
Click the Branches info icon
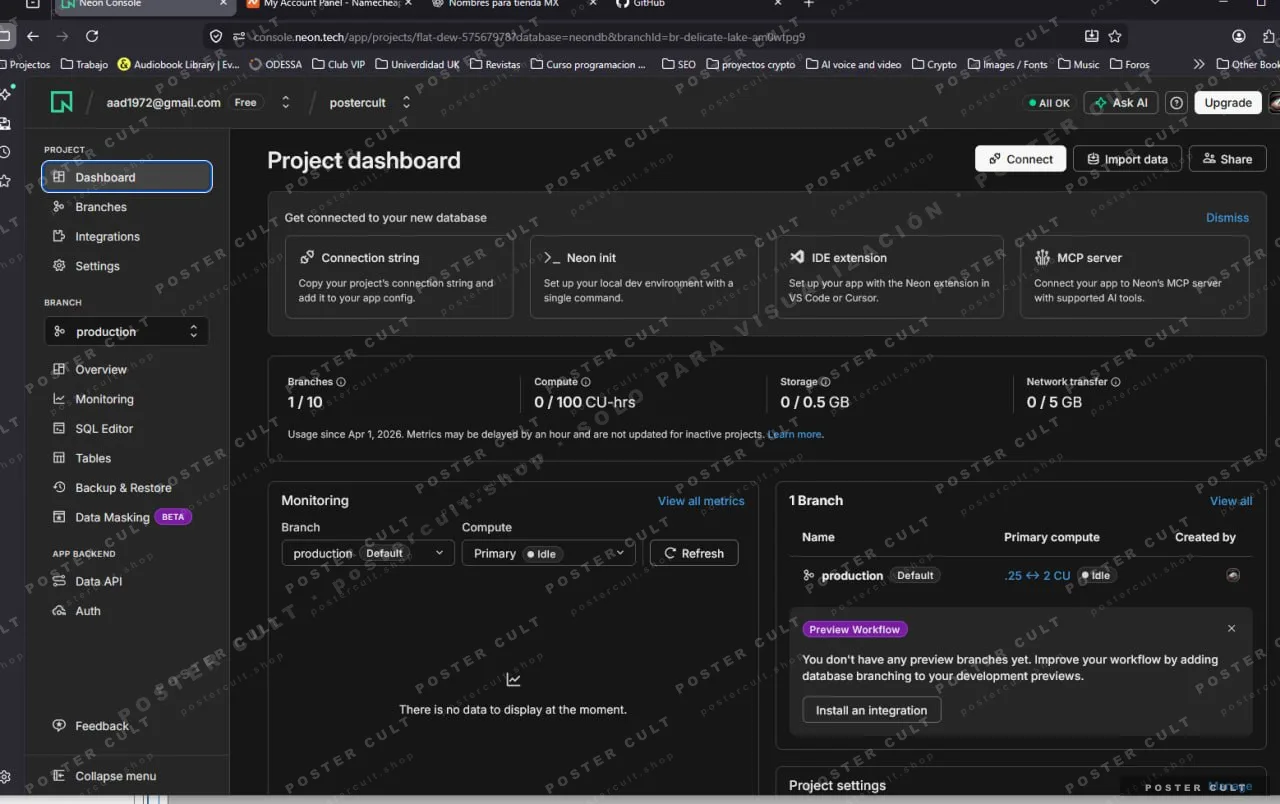341,382
